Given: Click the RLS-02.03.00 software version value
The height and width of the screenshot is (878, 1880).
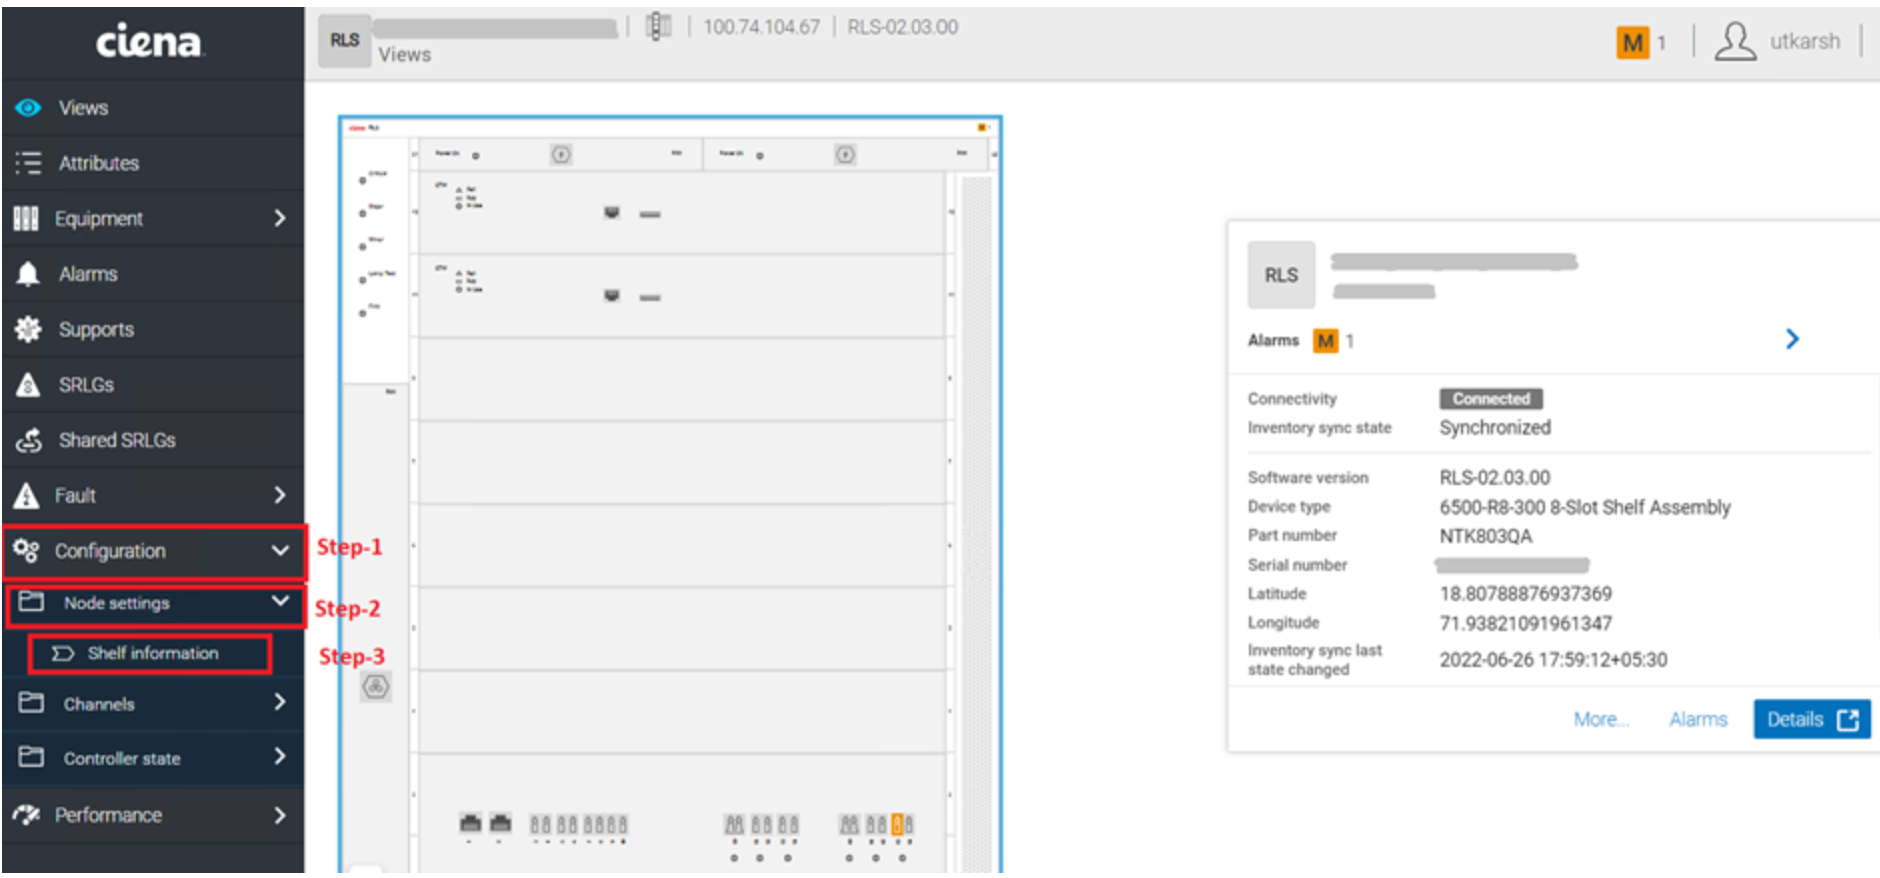Looking at the screenshot, I should pos(1495,478).
